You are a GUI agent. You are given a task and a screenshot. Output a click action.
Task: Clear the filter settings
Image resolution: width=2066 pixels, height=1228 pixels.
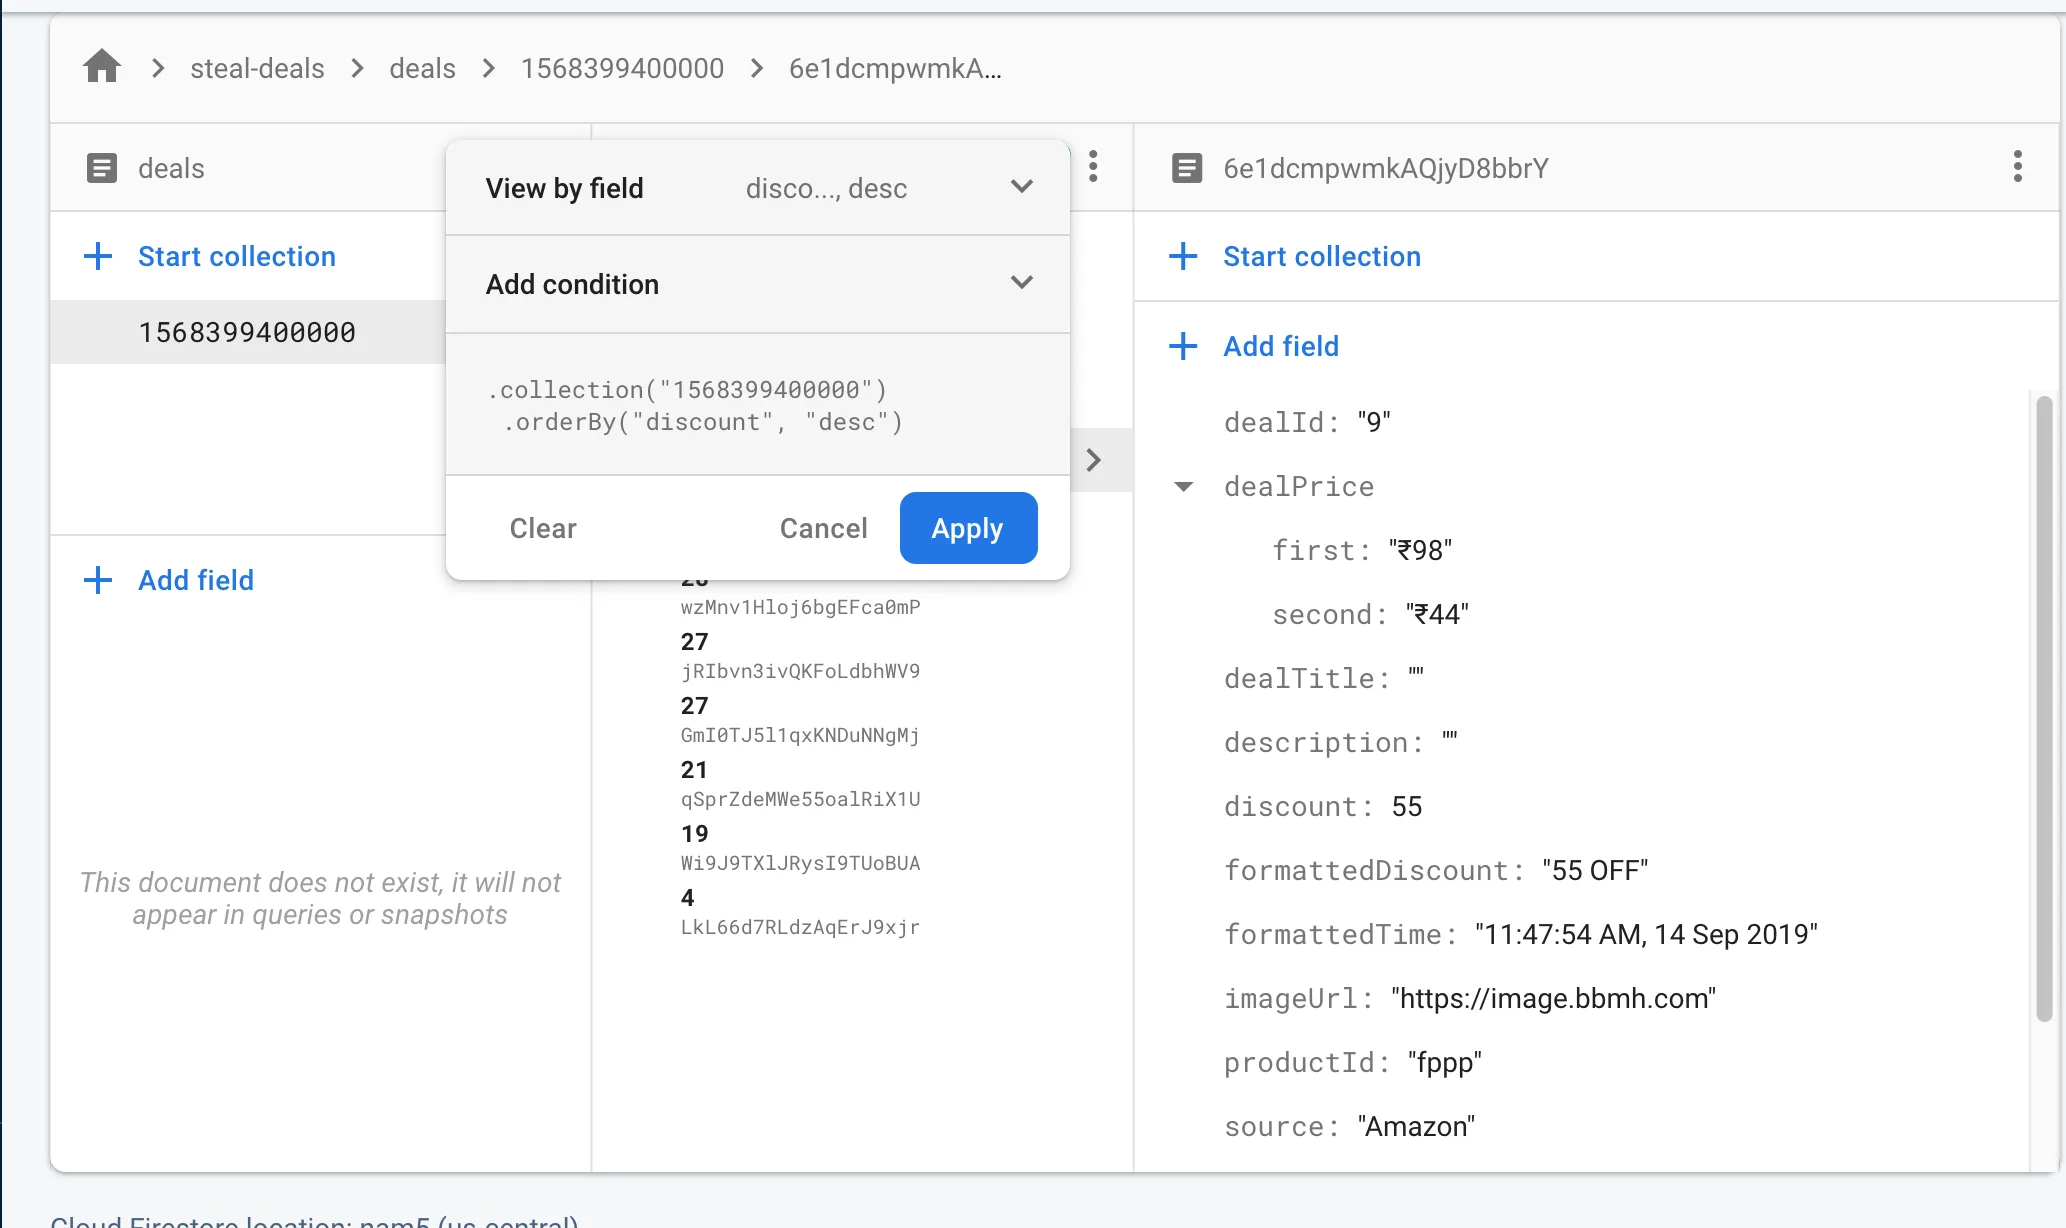pos(543,528)
